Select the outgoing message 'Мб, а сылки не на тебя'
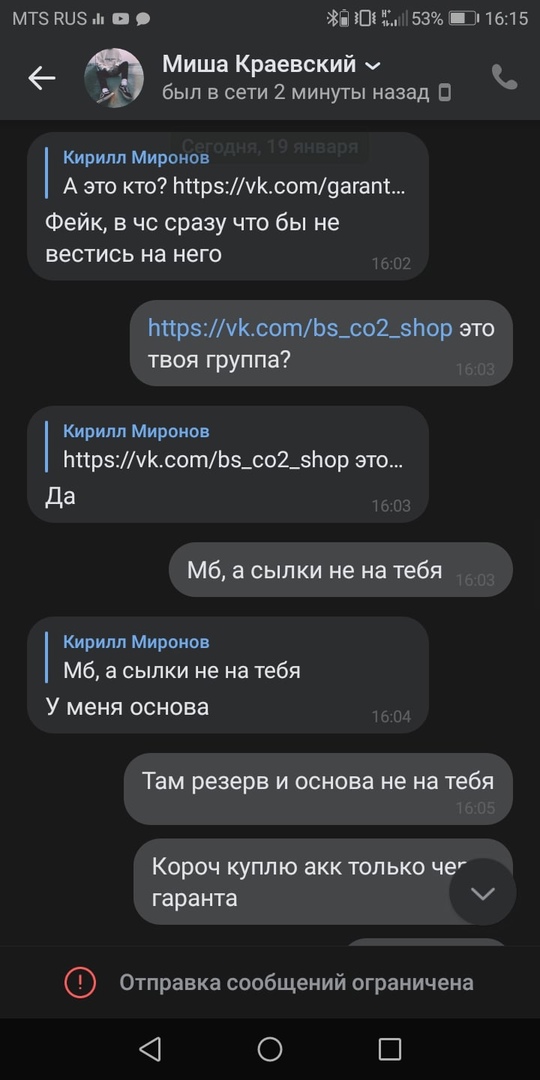This screenshot has width=540, height=1080. (x=341, y=570)
